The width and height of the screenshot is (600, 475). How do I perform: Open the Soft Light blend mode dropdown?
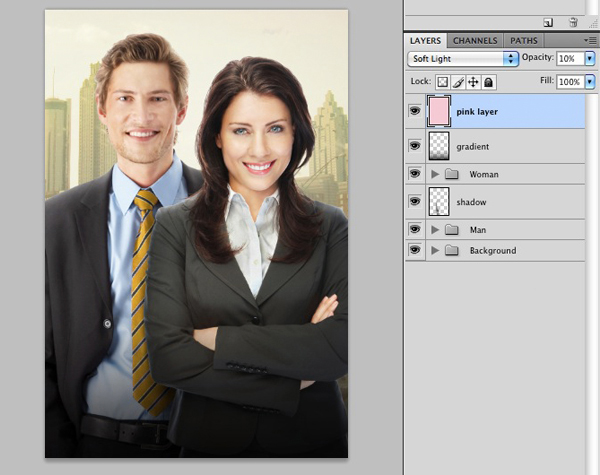pos(462,59)
